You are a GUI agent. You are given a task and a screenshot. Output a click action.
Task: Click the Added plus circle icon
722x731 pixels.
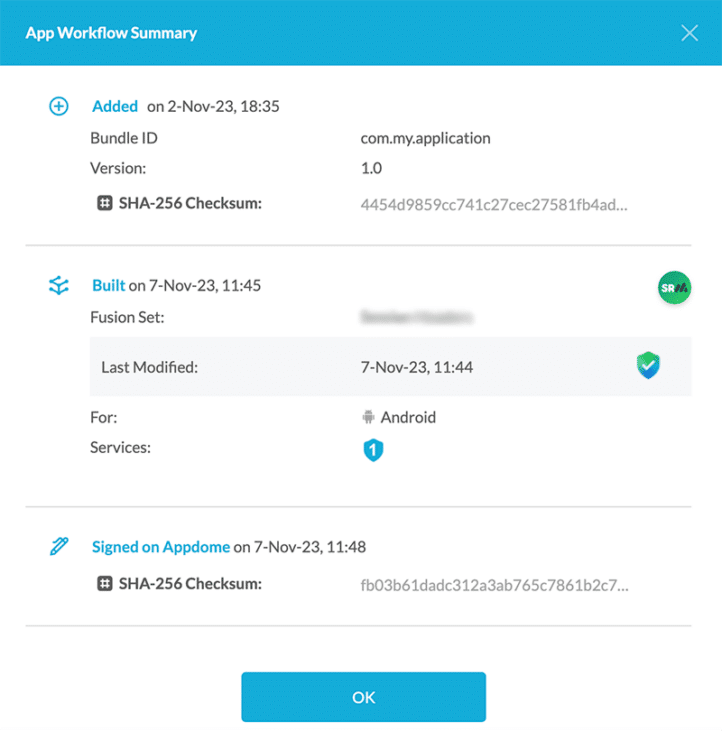click(59, 106)
